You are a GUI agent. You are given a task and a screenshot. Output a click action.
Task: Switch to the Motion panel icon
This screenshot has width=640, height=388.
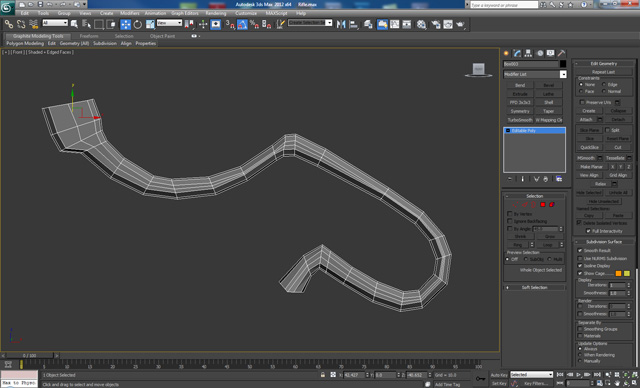(x=540, y=53)
